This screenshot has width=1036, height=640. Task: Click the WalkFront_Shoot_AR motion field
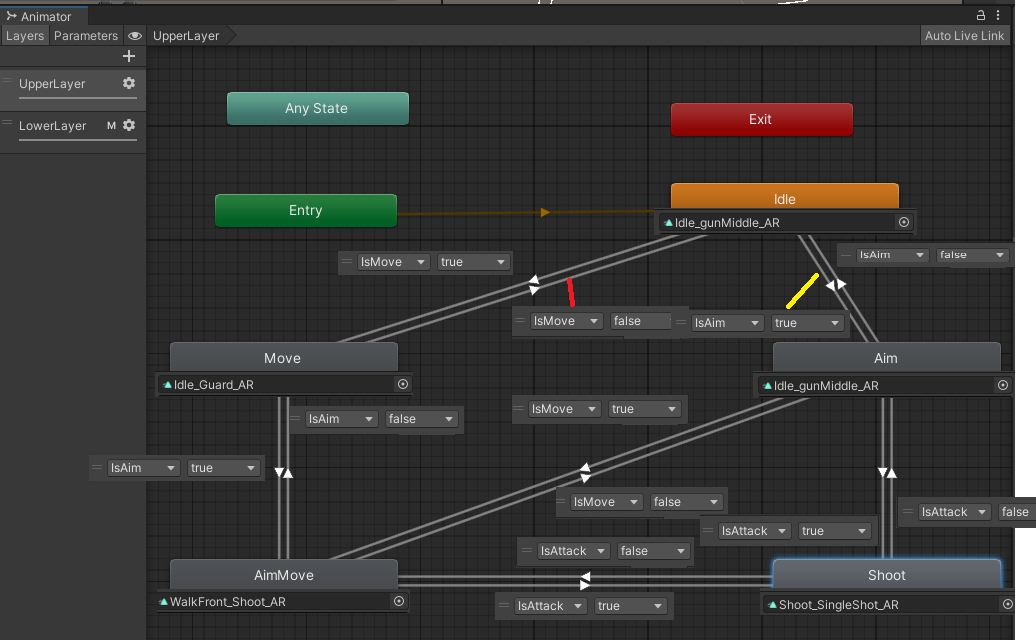click(282, 602)
